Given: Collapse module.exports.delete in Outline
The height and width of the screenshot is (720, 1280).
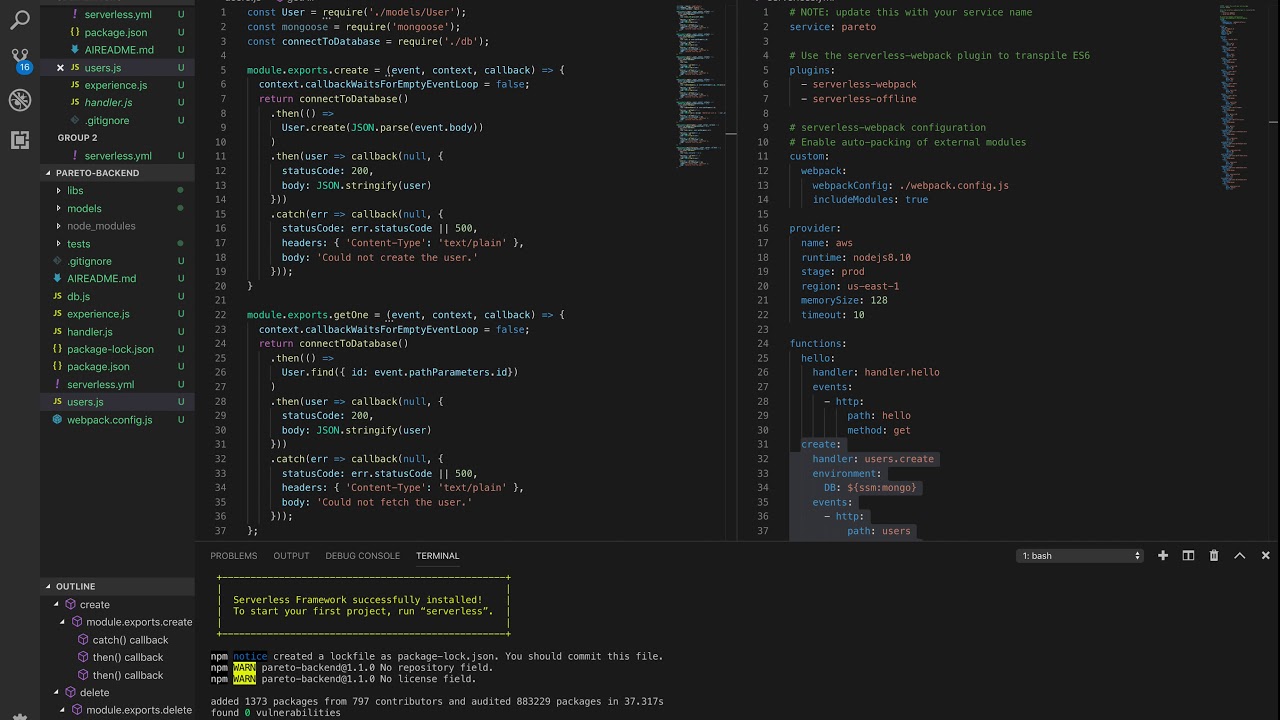Looking at the screenshot, I should point(64,710).
